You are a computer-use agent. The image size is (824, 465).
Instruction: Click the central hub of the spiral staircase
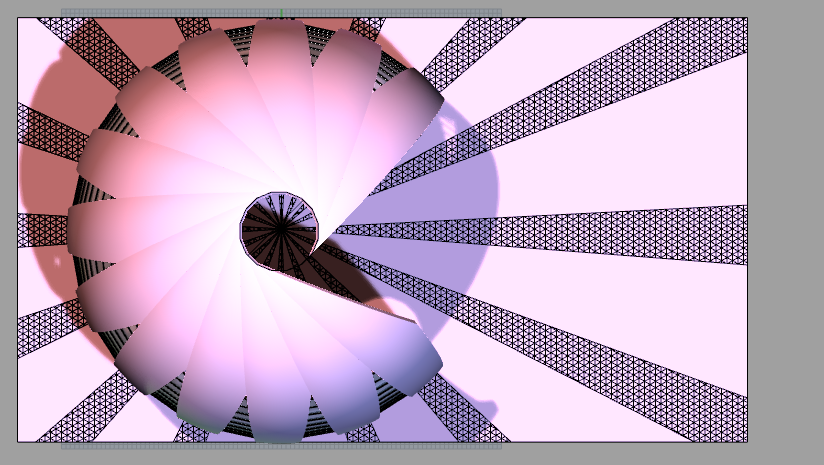coord(279,229)
